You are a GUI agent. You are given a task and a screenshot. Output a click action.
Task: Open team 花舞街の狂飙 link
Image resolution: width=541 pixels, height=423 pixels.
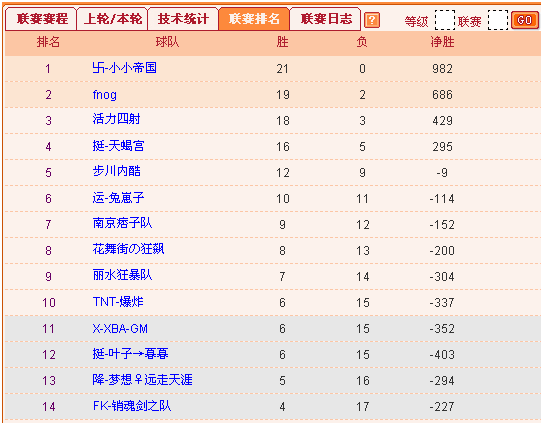128,249
